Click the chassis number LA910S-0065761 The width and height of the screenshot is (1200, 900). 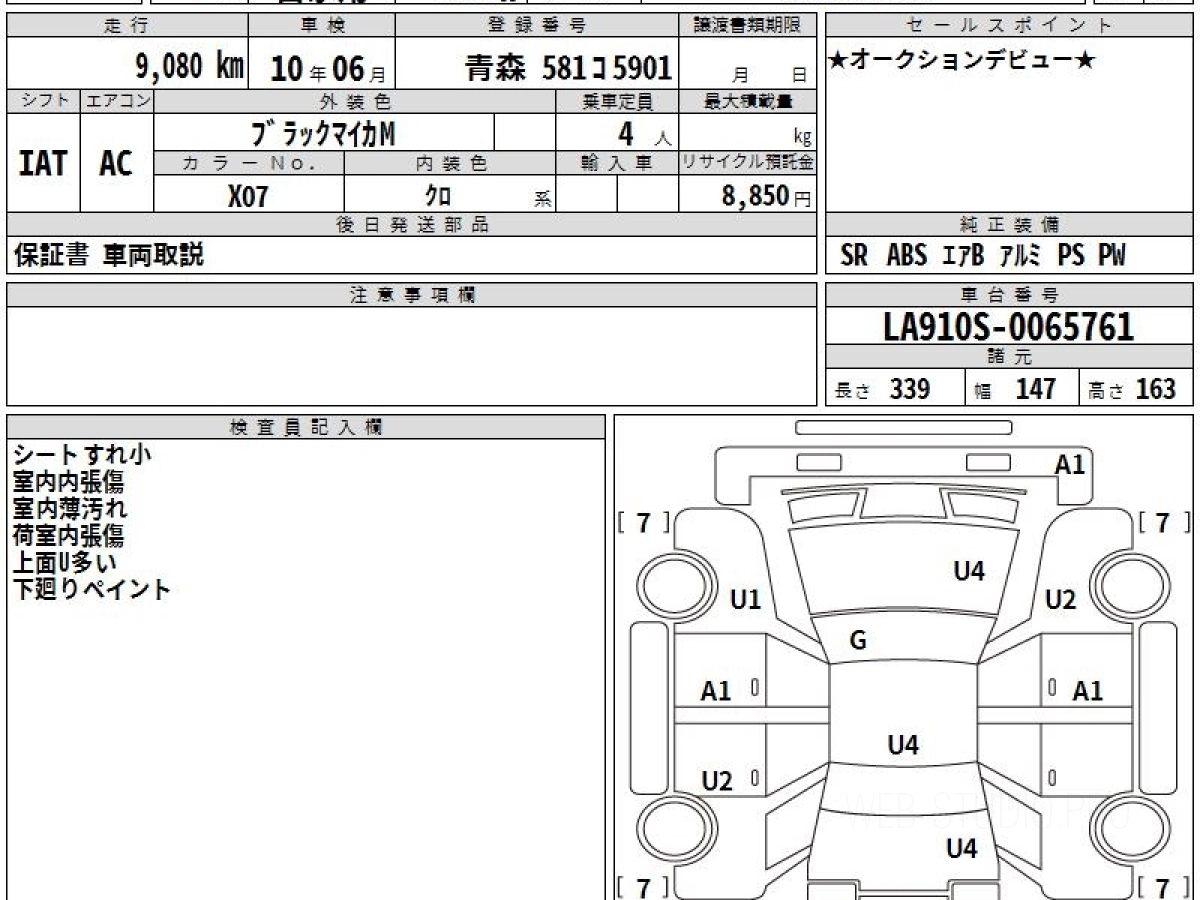[1009, 326]
